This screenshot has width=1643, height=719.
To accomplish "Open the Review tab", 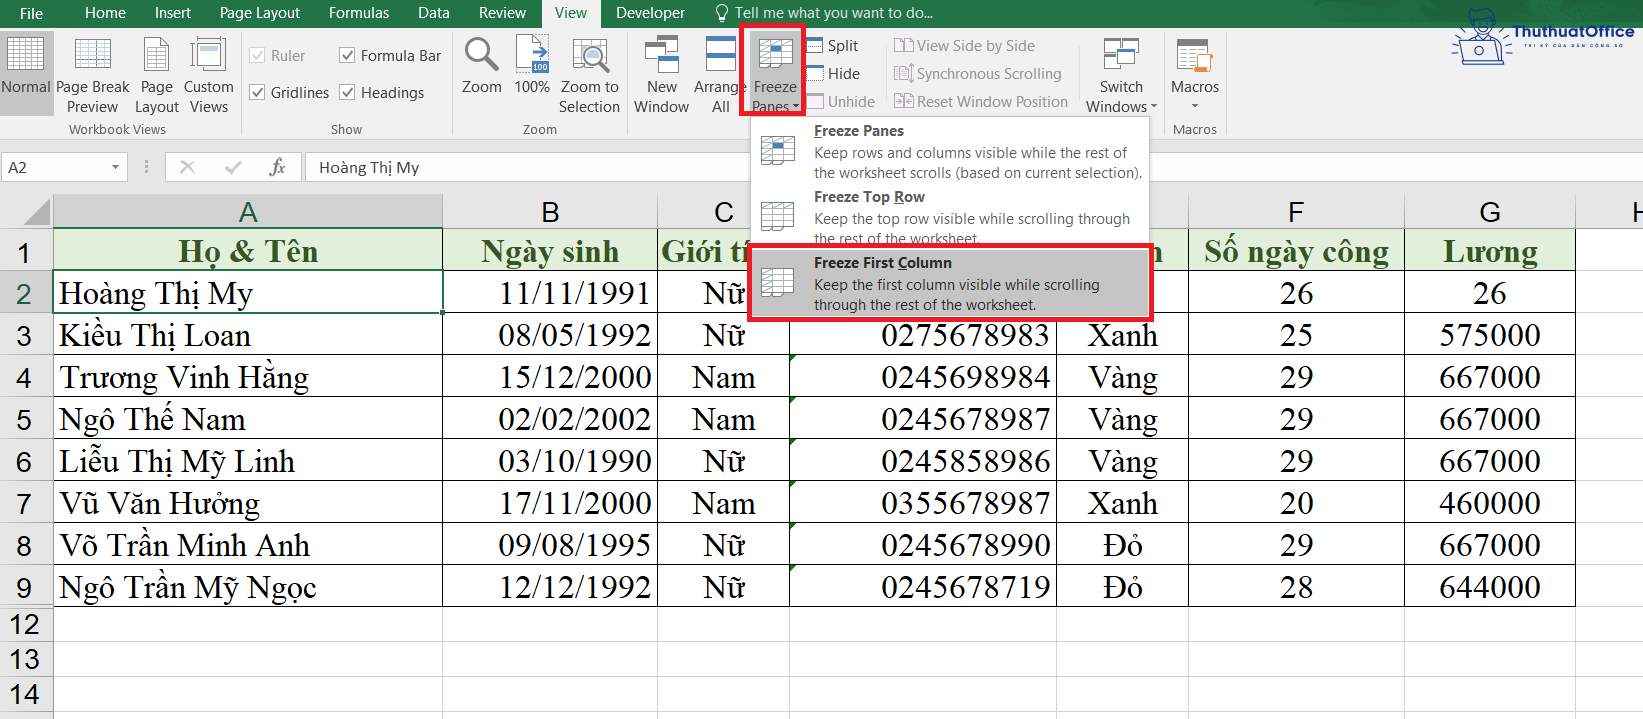I will click(502, 13).
